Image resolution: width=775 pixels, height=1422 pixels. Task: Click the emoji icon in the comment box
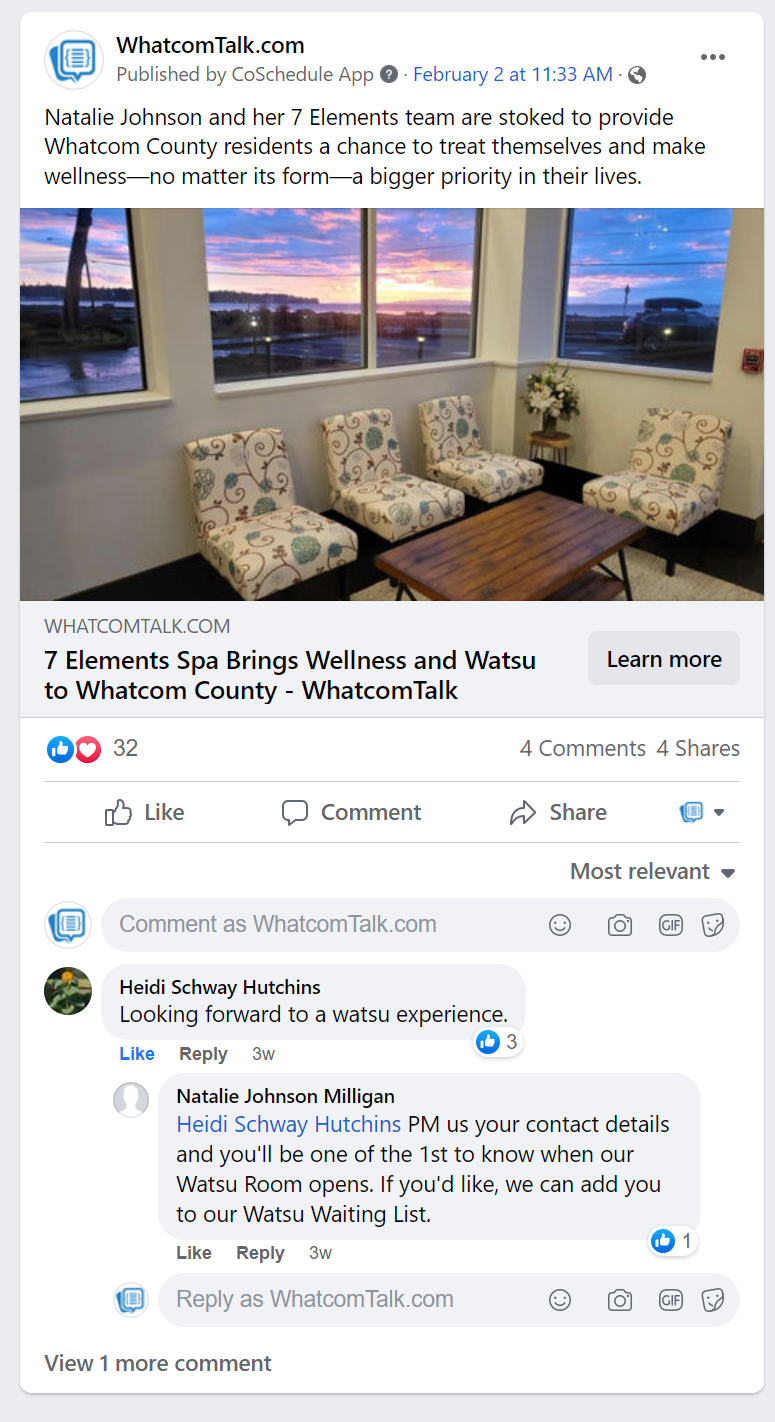coord(560,925)
